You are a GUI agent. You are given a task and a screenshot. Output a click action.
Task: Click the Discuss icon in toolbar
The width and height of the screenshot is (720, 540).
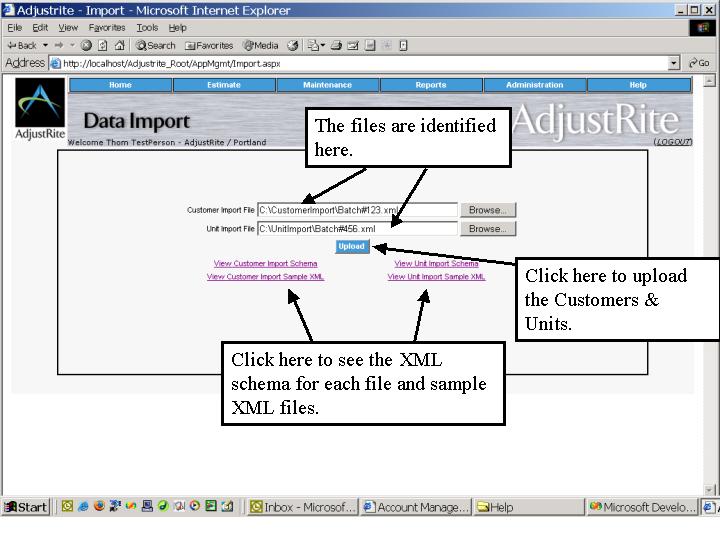pos(370,45)
